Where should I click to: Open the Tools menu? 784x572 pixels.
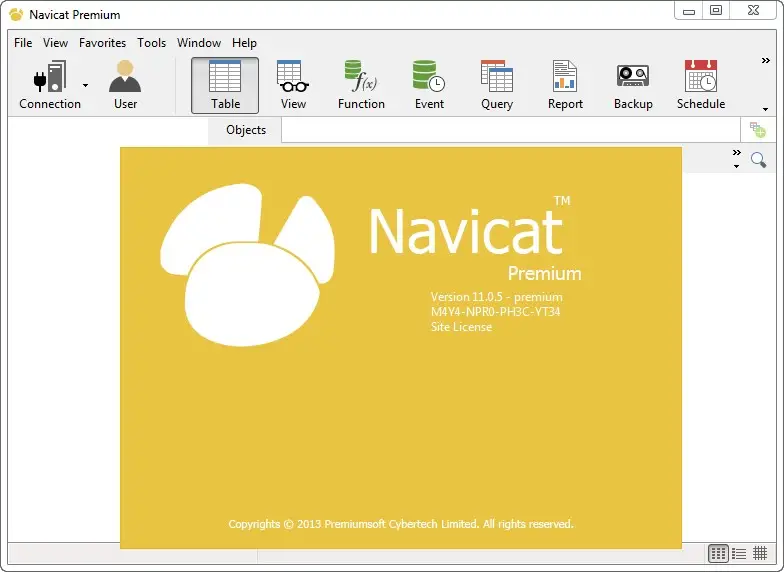point(152,43)
